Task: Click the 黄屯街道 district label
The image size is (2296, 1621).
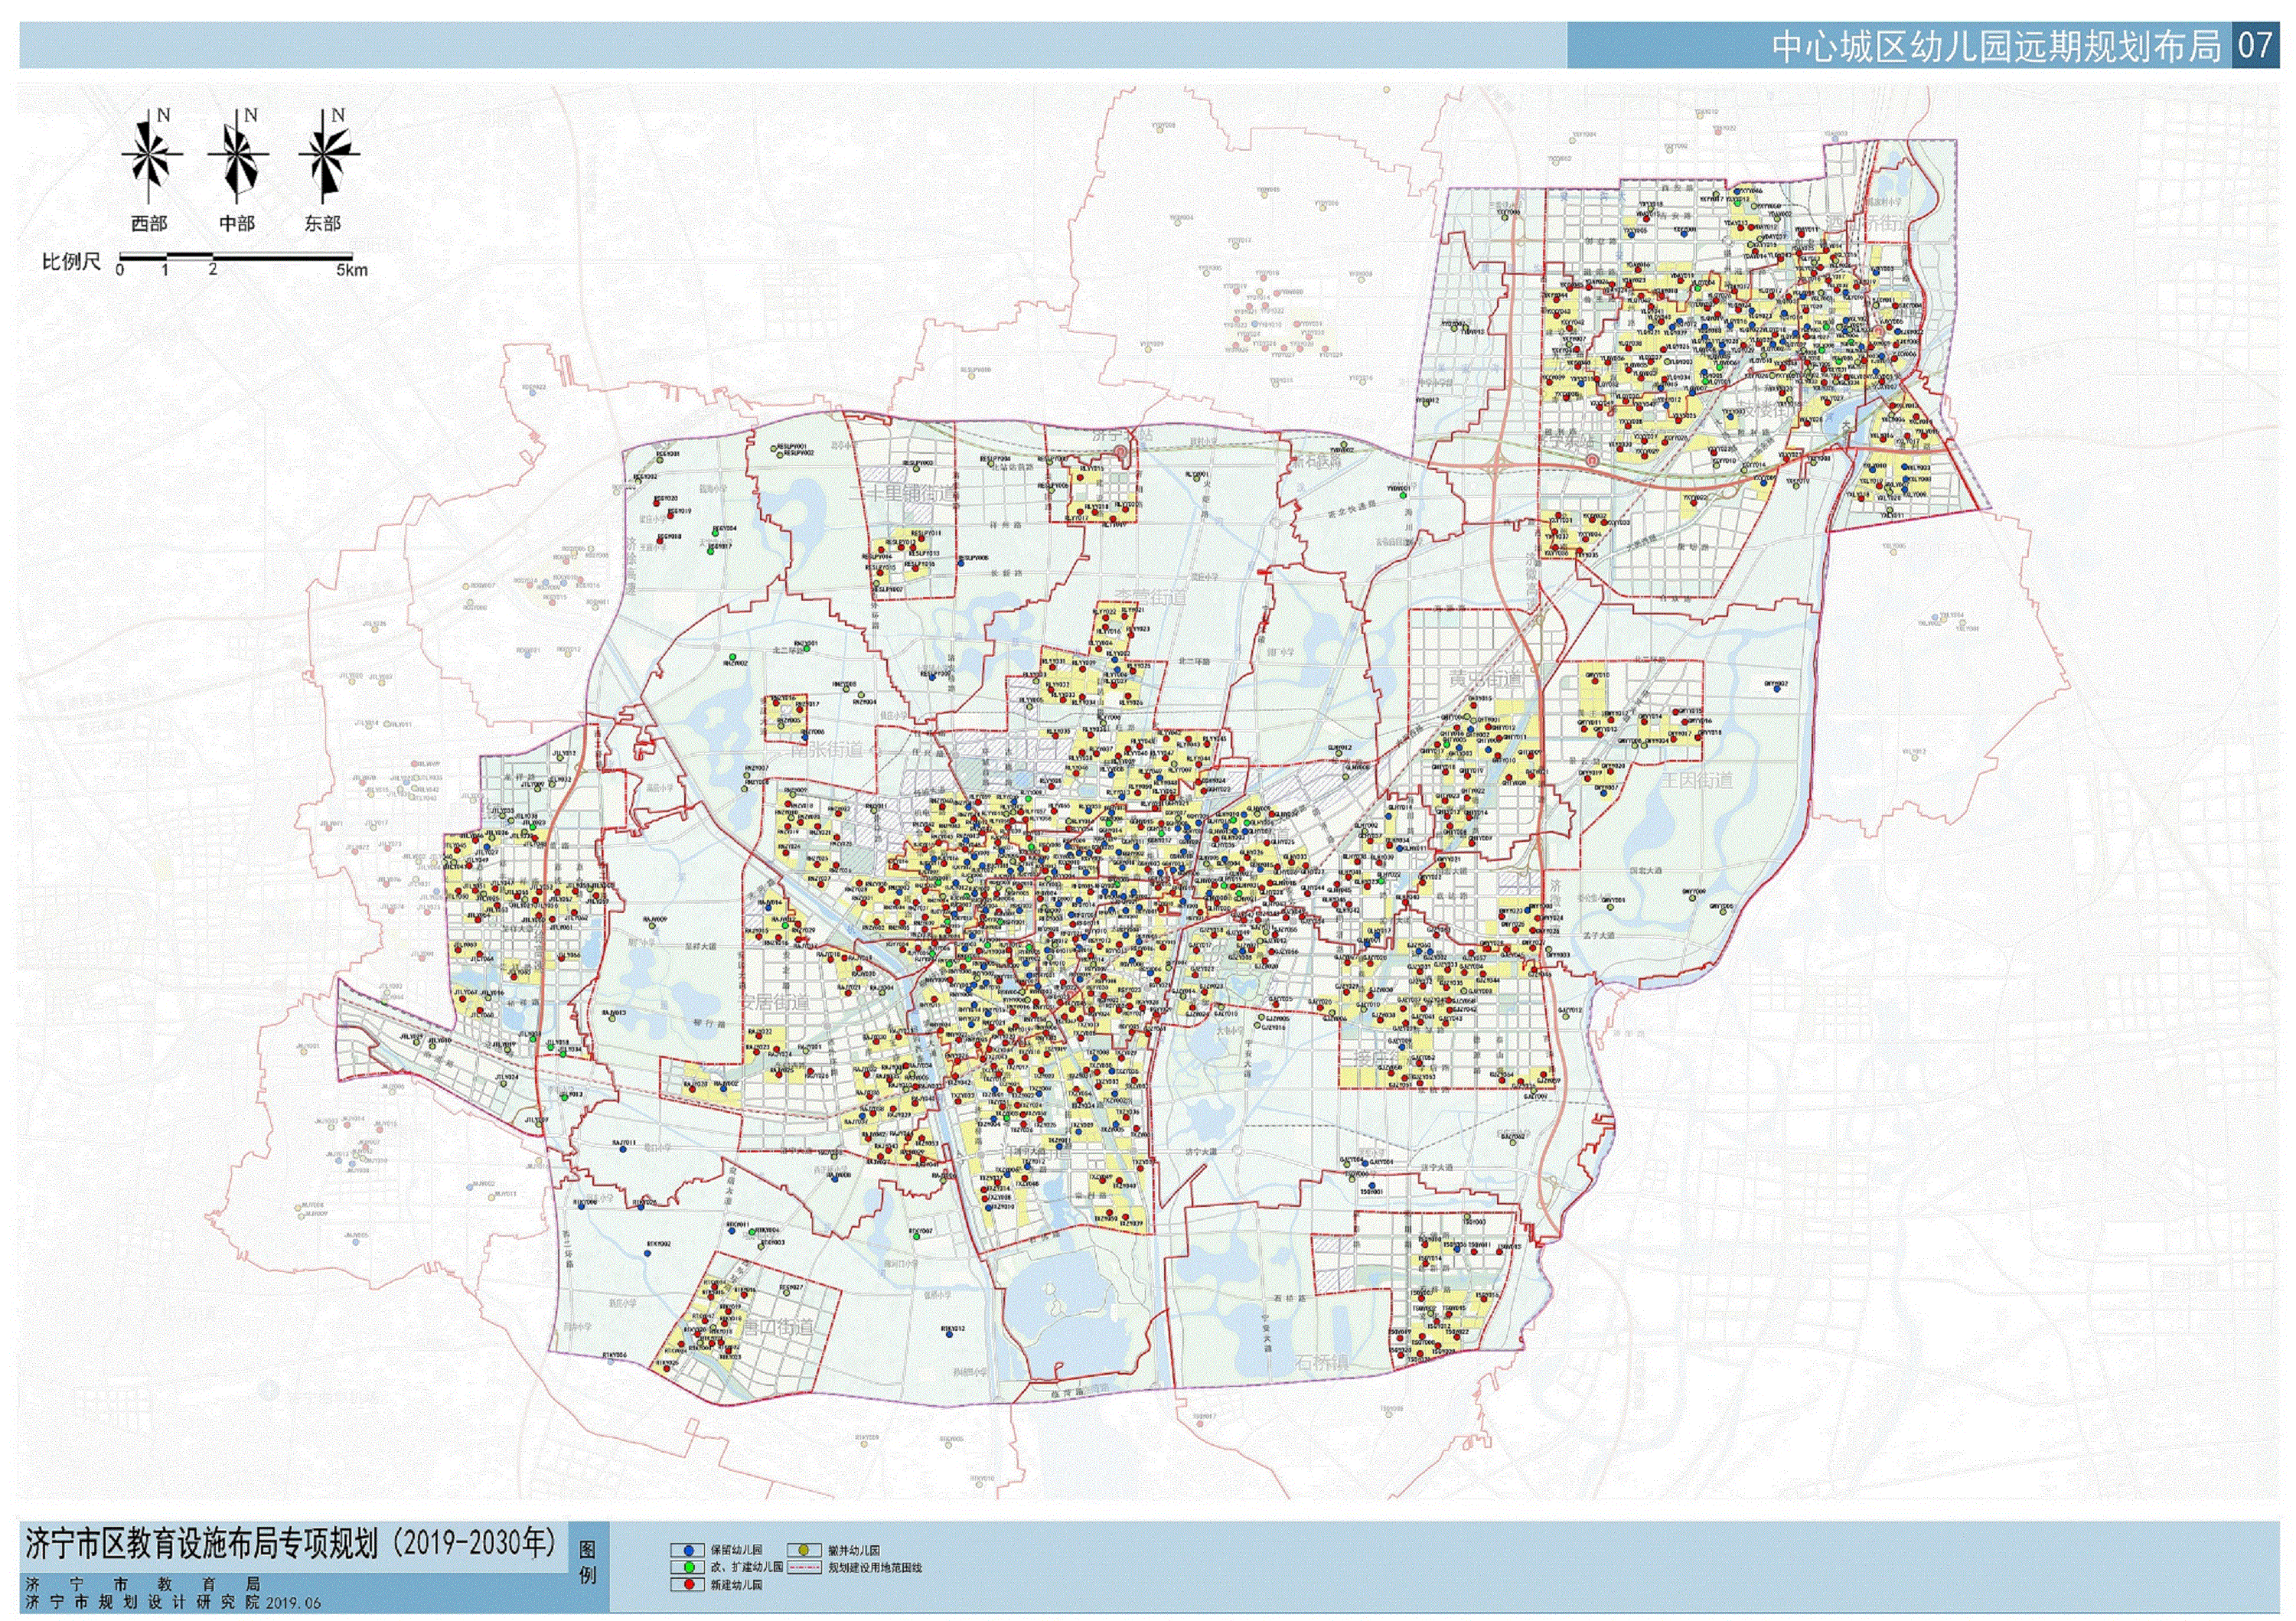Action: tap(1486, 679)
